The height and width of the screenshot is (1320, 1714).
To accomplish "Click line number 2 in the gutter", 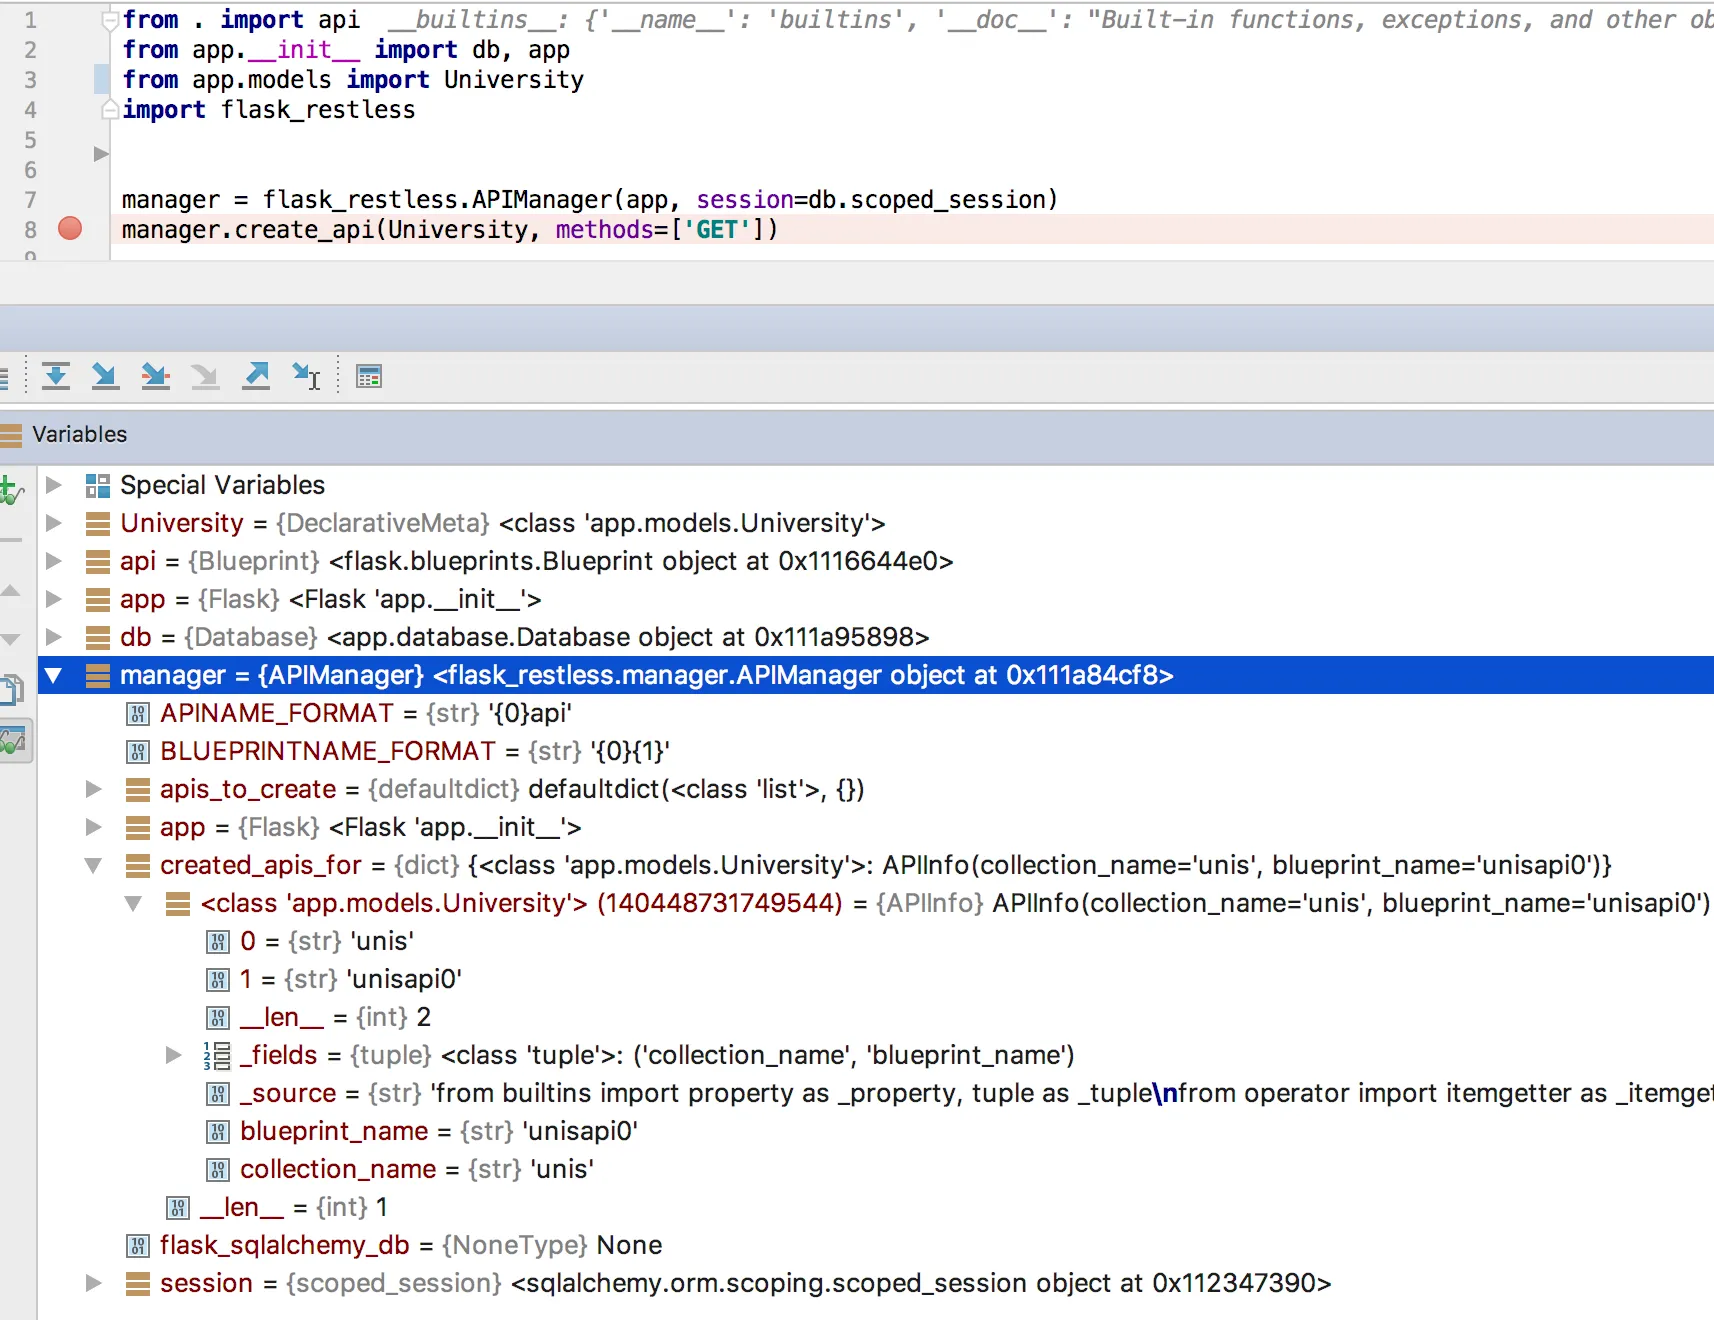I will (30, 50).
